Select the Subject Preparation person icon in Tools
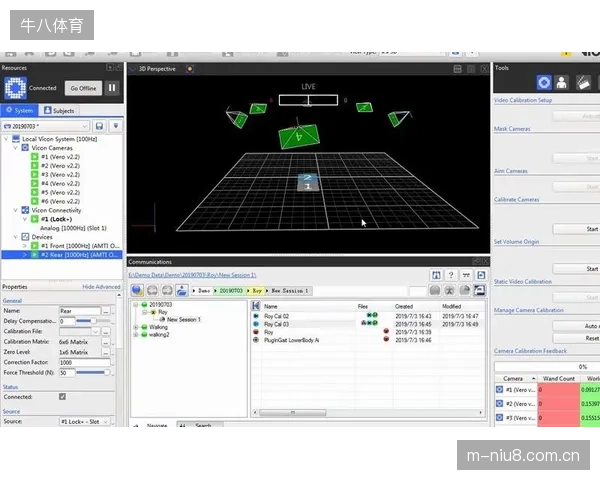 point(562,82)
